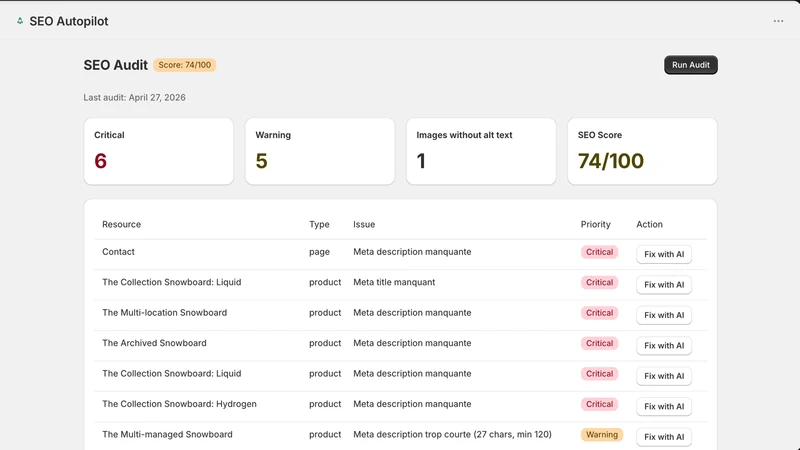Click the Priority column header
Viewport: 800px width, 450px height.
(x=595, y=224)
